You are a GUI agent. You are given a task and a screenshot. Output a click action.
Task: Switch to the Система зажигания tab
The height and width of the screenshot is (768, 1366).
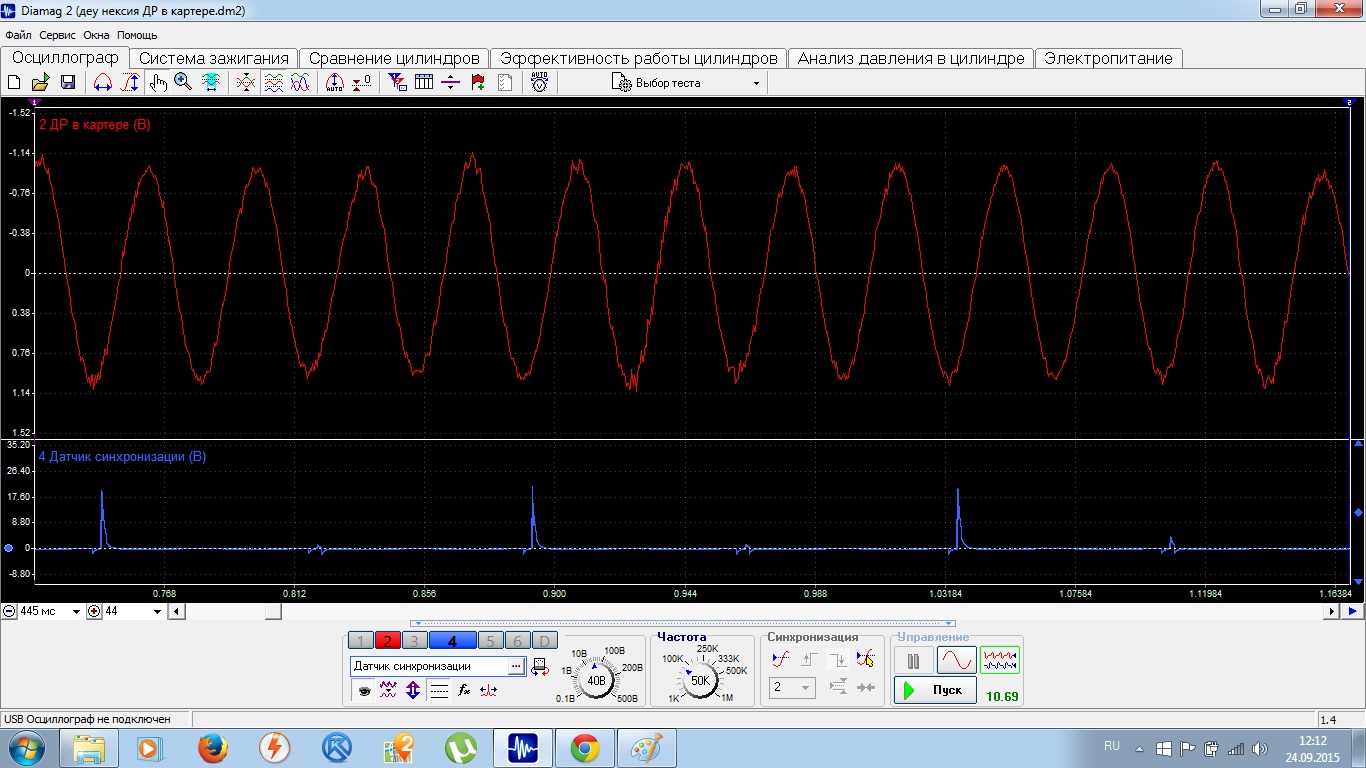[214, 58]
